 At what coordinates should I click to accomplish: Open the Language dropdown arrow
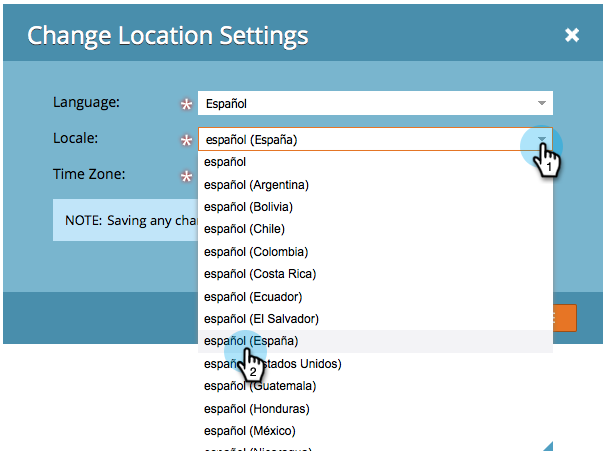[x=541, y=103]
